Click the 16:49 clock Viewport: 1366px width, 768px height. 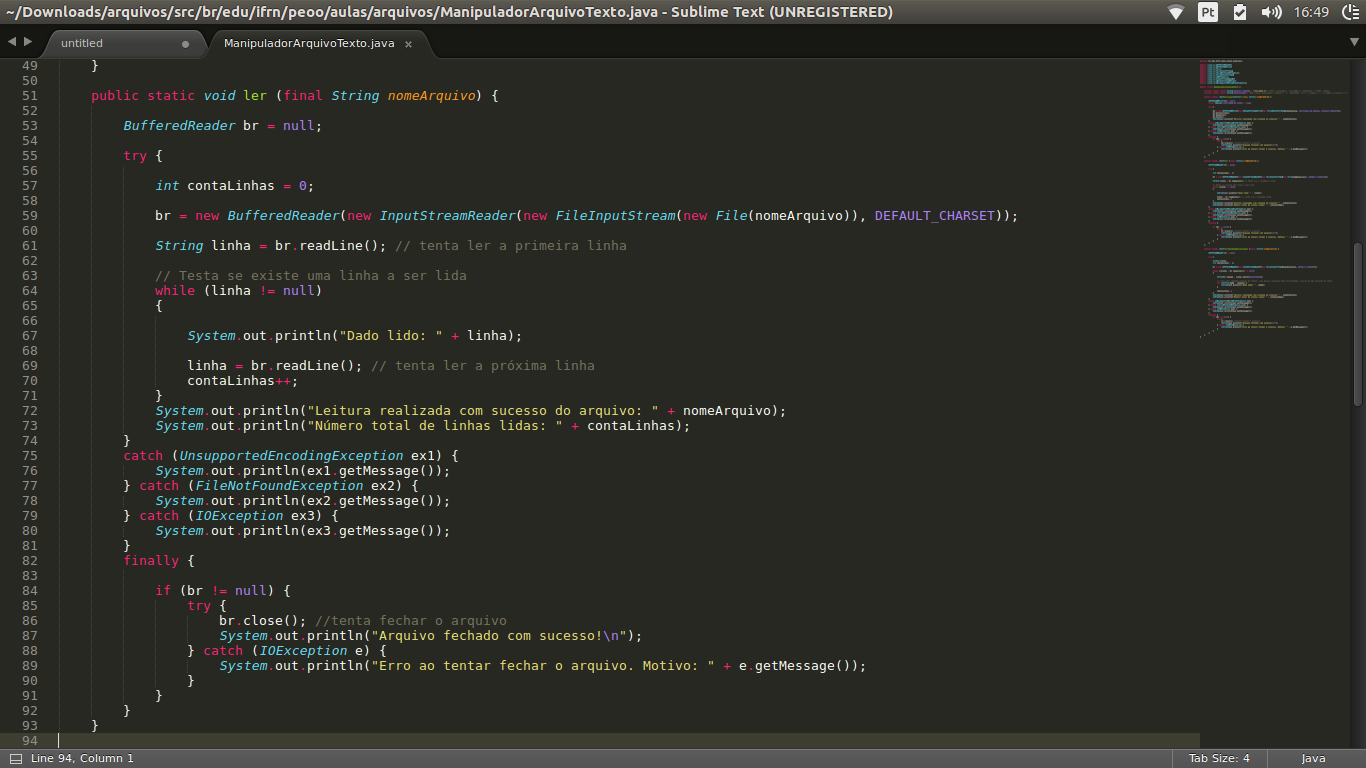pyautogui.click(x=1310, y=12)
